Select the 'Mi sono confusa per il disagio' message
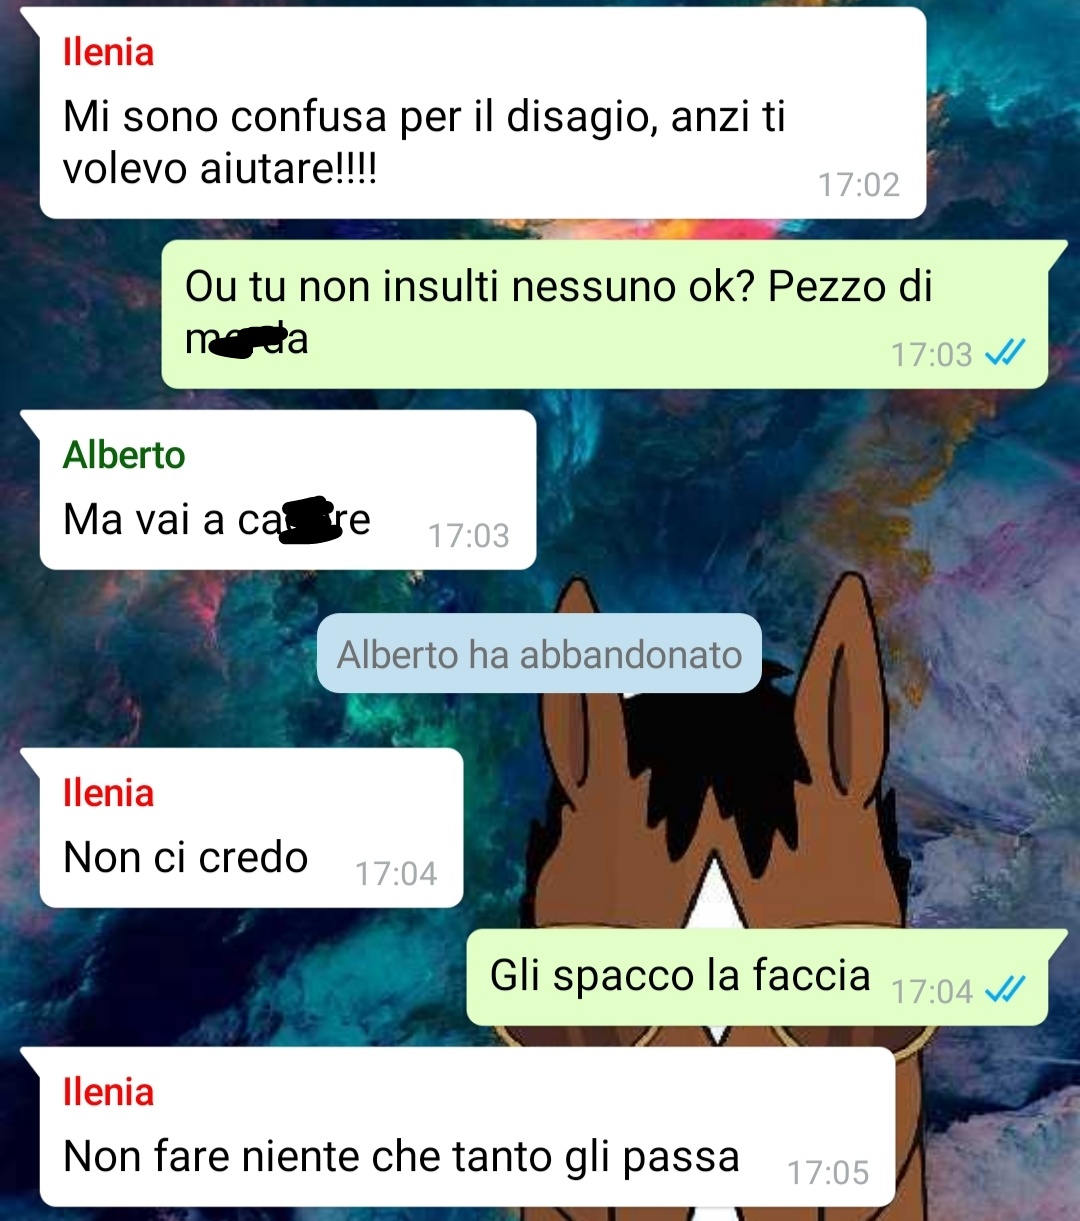This screenshot has width=1080, height=1221. pos(483,112)
